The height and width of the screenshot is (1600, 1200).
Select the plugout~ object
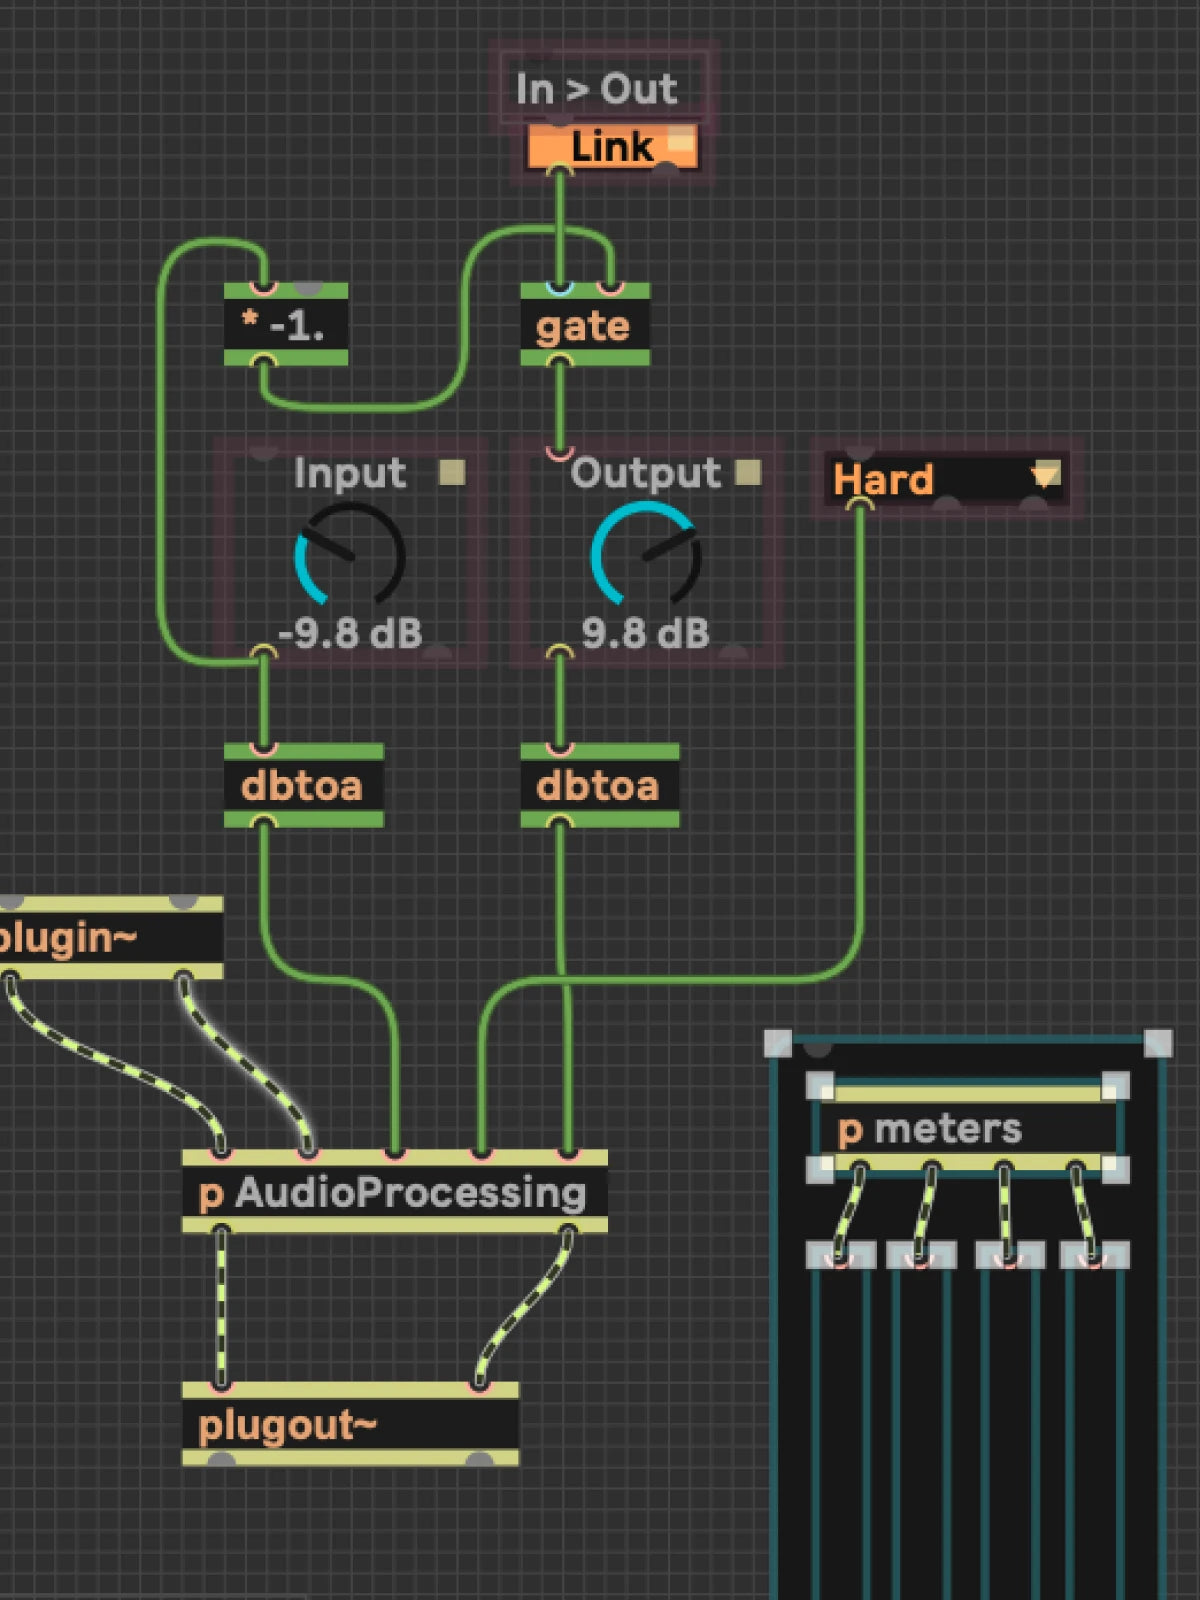pos(350,1424)
